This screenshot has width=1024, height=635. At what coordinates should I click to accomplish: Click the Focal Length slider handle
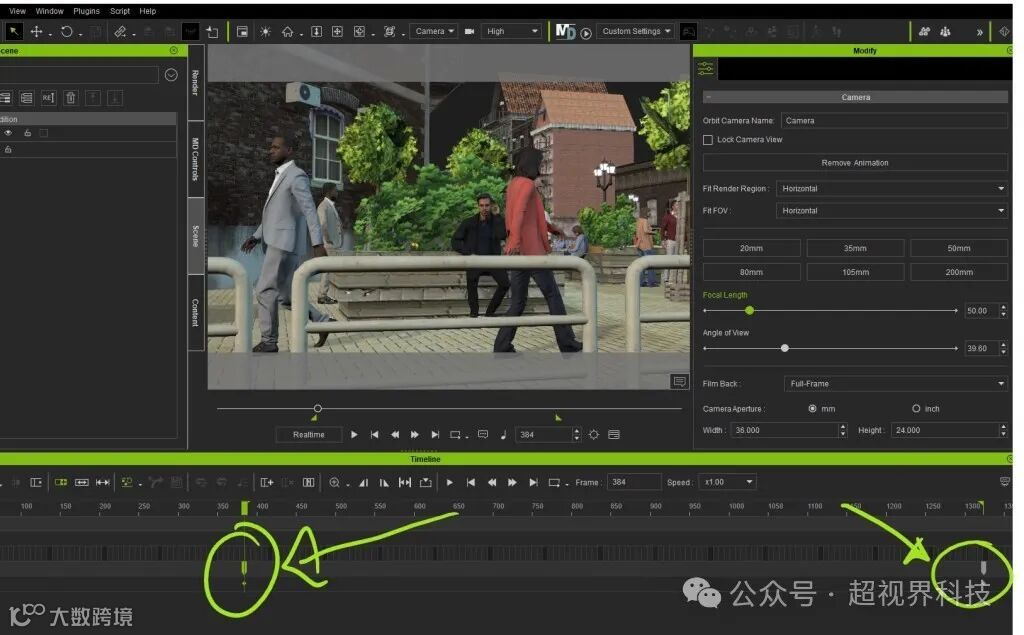750,311
